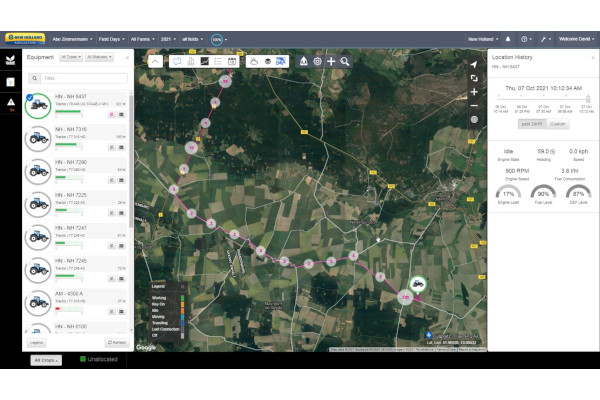Open the New Holland brand dropdown

(483, 39)
